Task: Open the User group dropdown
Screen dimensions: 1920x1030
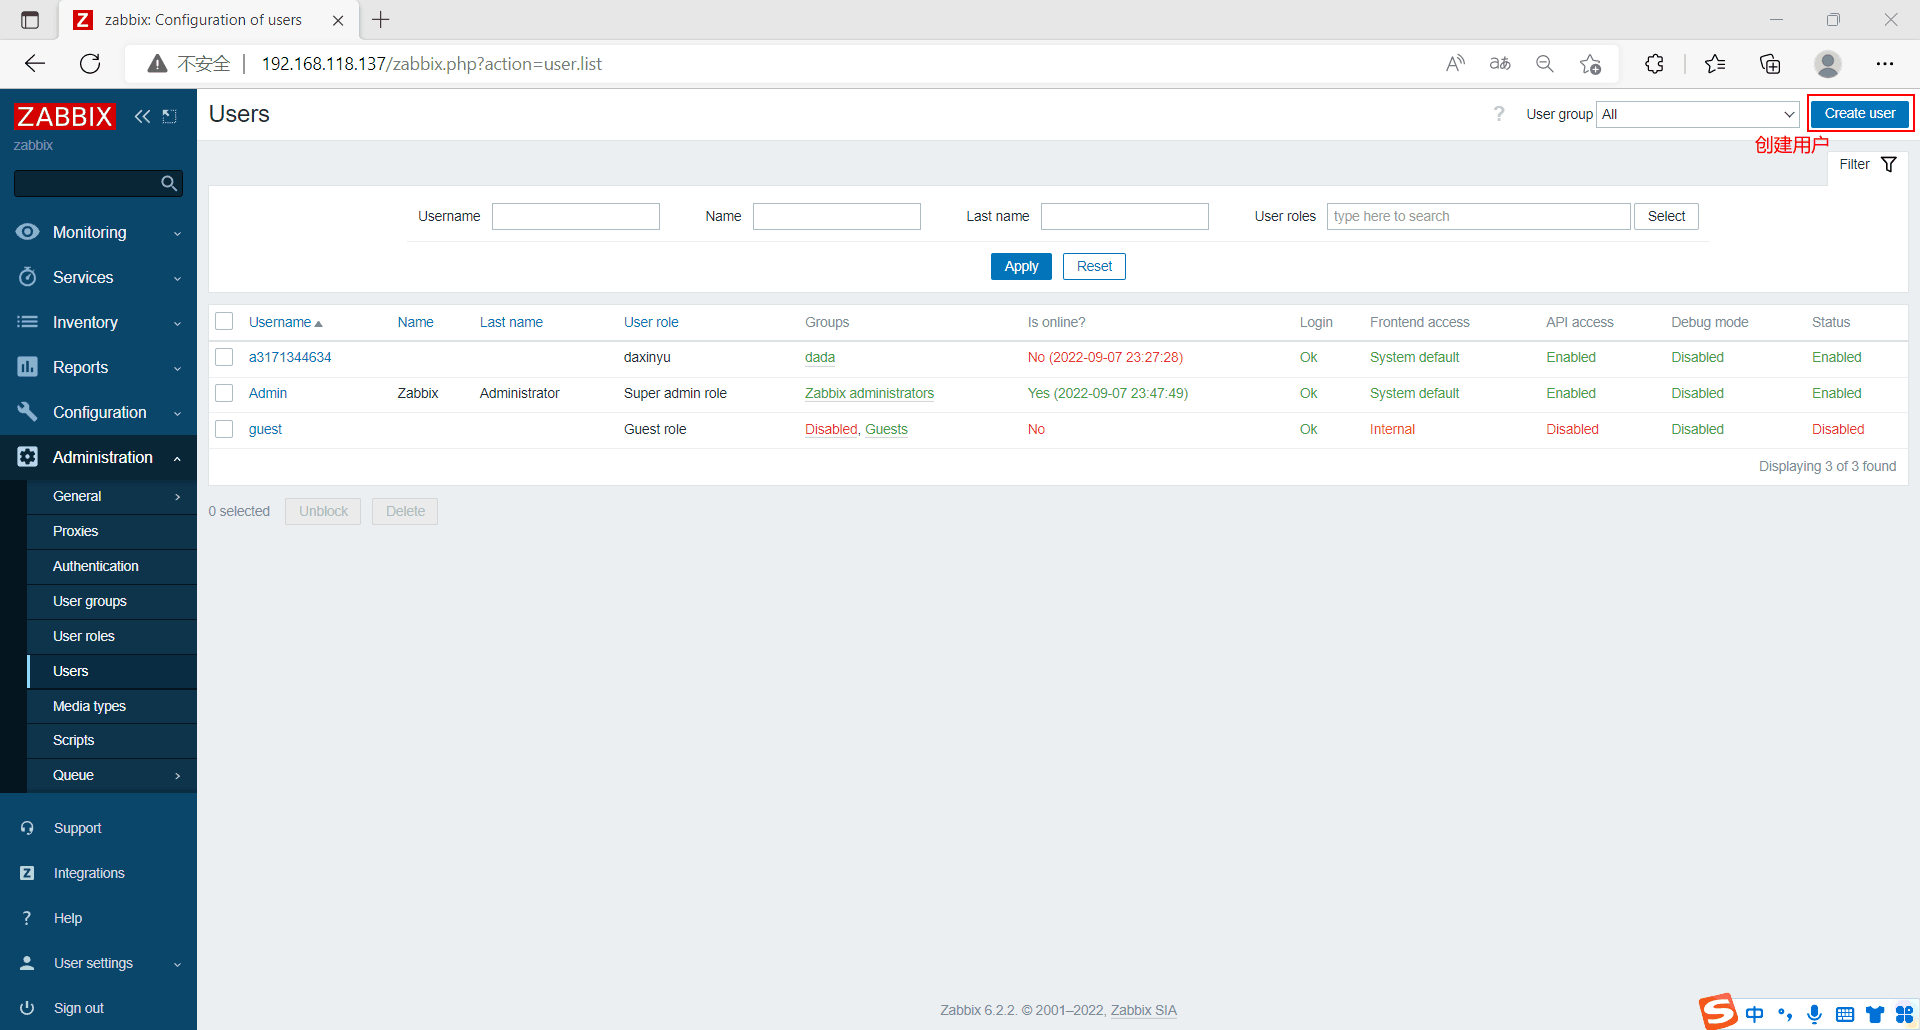Action: click(1698, 114)
